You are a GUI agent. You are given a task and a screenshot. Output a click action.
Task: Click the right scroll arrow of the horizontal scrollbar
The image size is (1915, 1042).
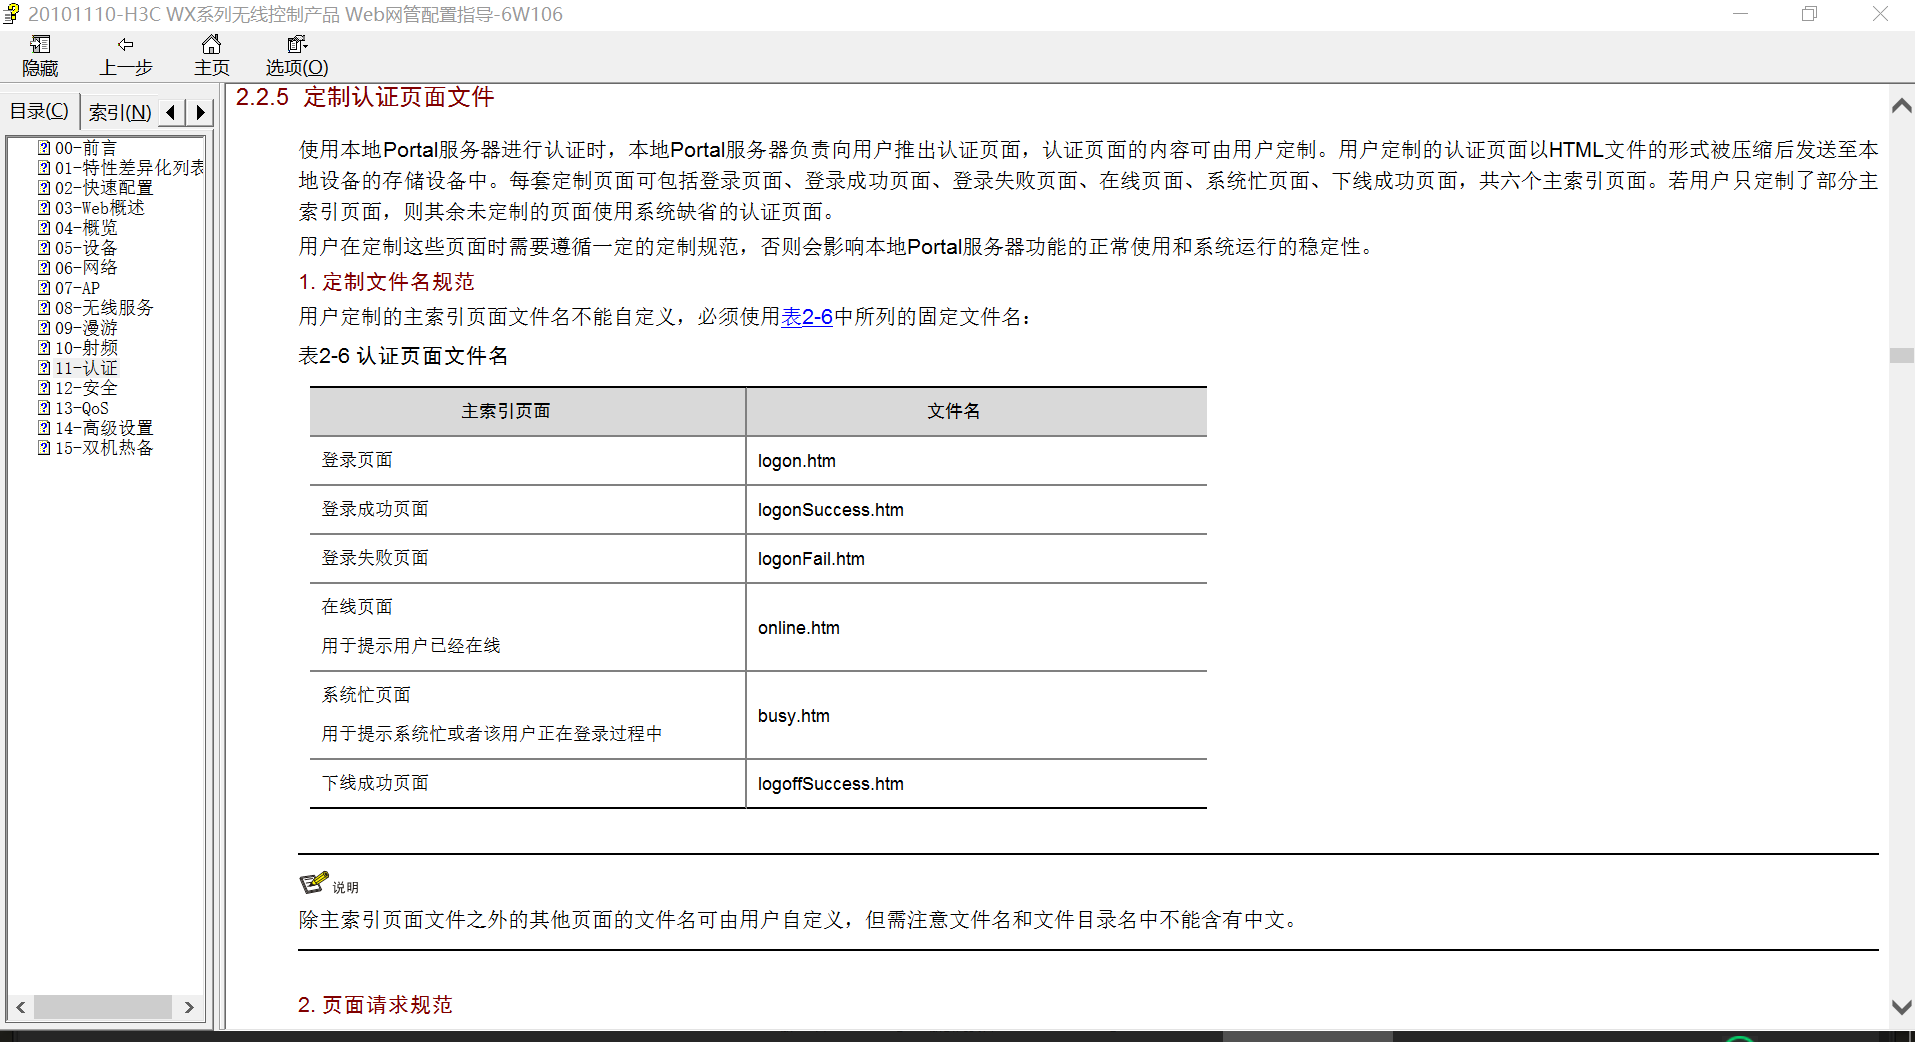tap(189, 1007)
